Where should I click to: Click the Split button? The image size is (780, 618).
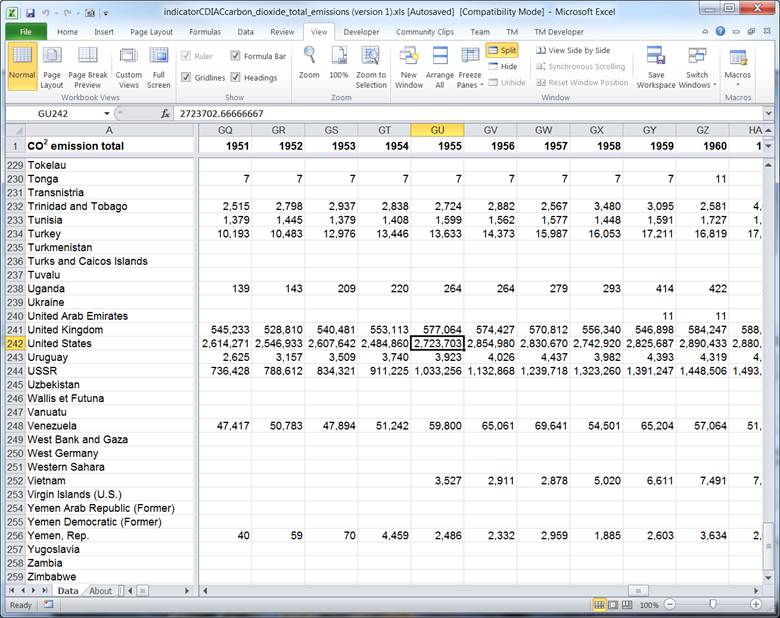[x=503, y=50]
